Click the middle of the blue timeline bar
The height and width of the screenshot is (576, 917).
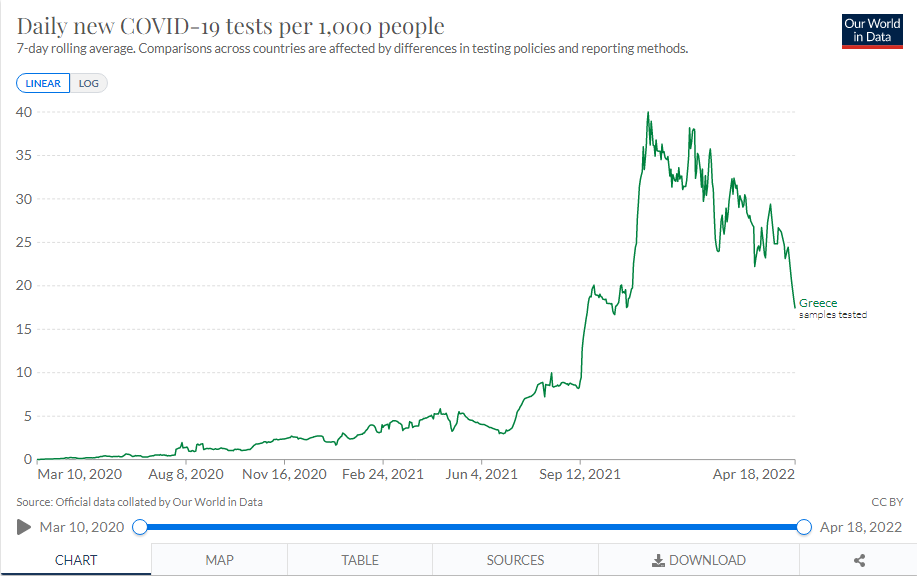[472, 527]
